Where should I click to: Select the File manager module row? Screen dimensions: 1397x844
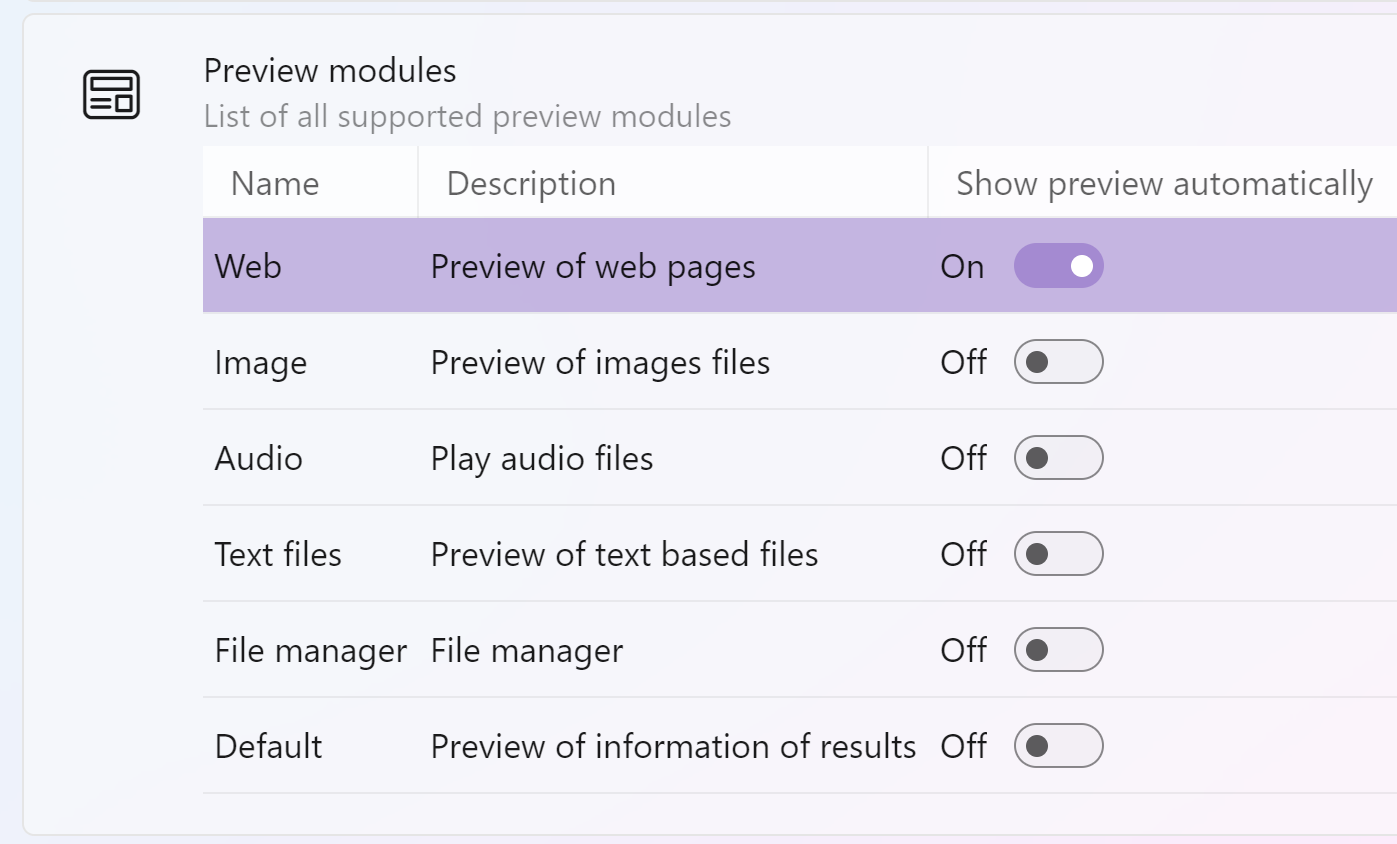pyautogui.click(x=310, y=649)
